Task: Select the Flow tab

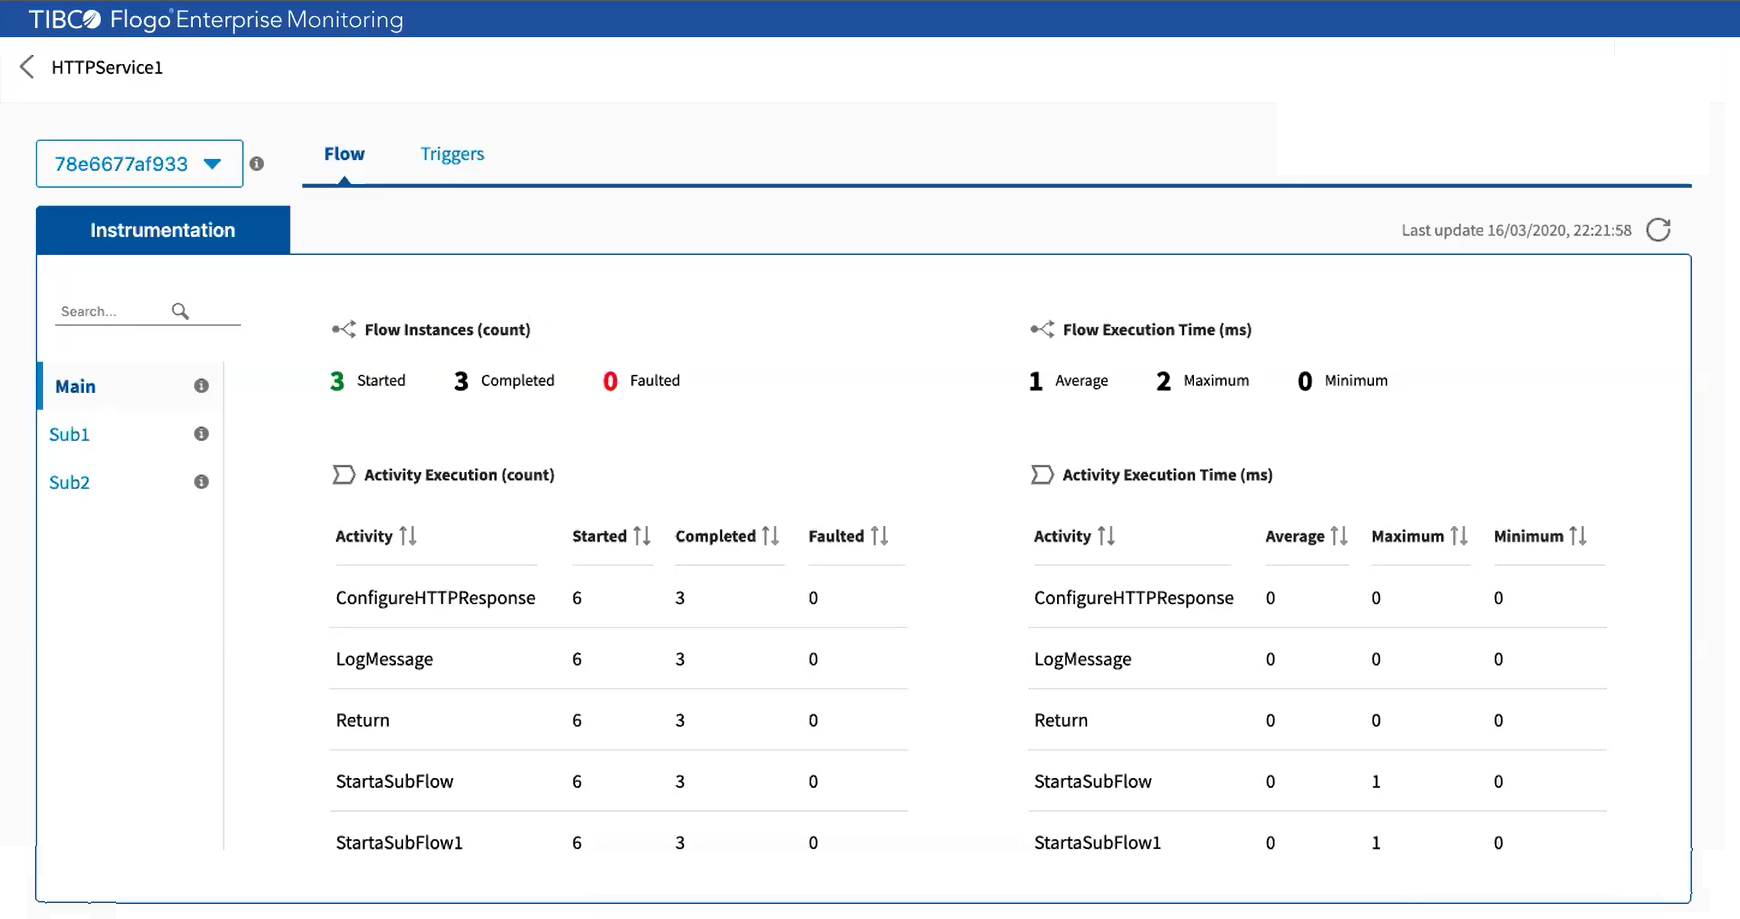Action: pos(344,154)
